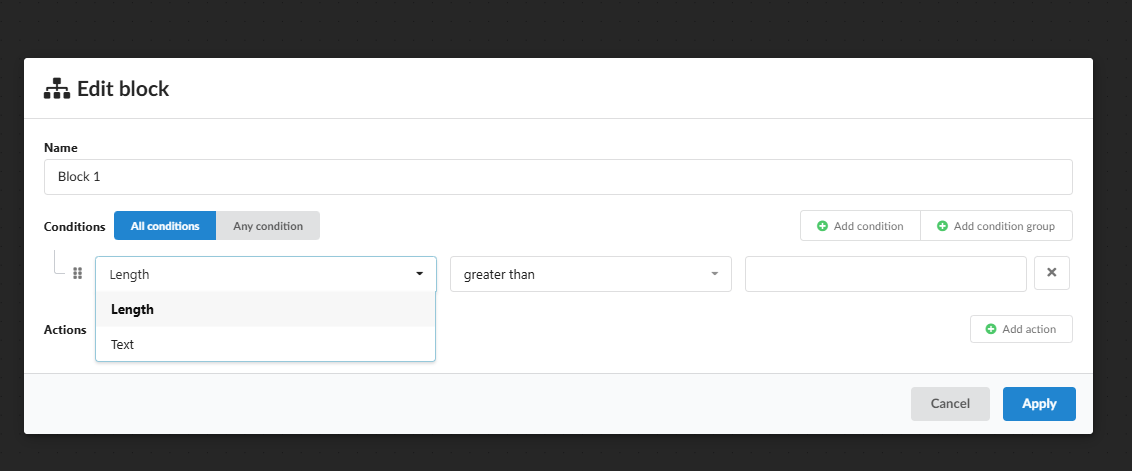Screen dimensions: 1132x471
Task: Select All conditions mode
Action: 165,226
